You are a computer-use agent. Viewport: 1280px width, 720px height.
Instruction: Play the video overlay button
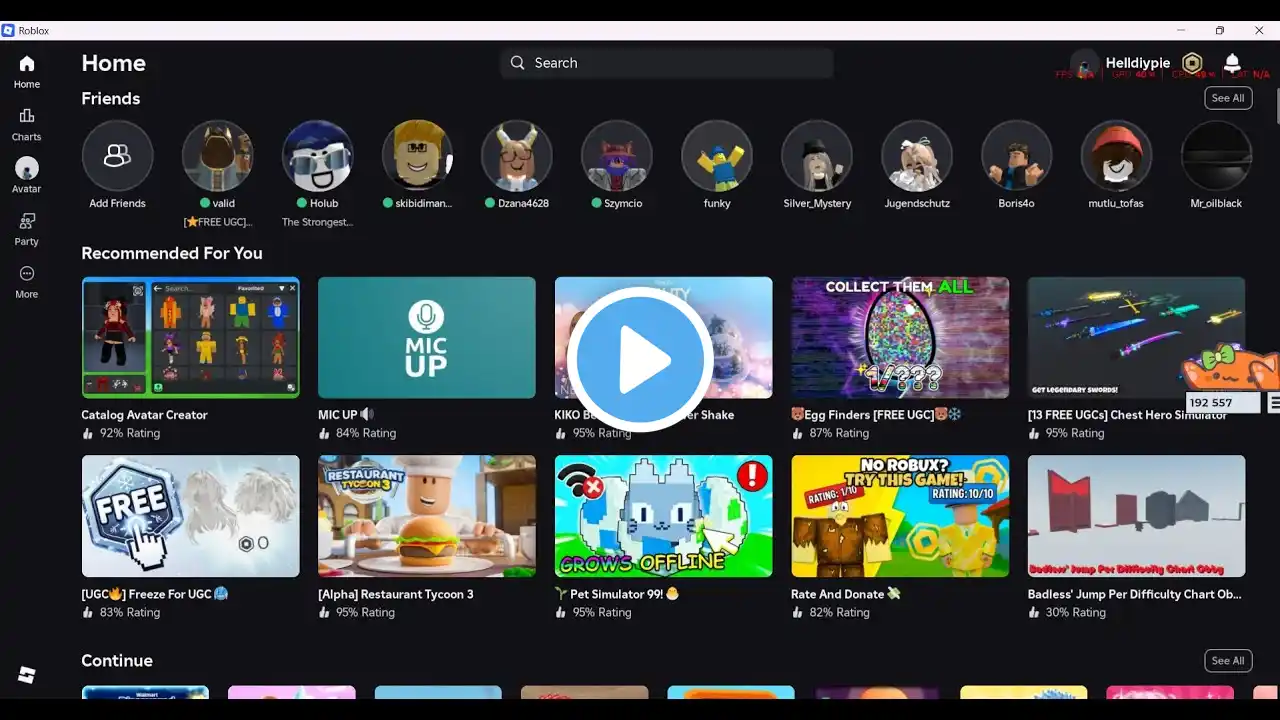640,360
